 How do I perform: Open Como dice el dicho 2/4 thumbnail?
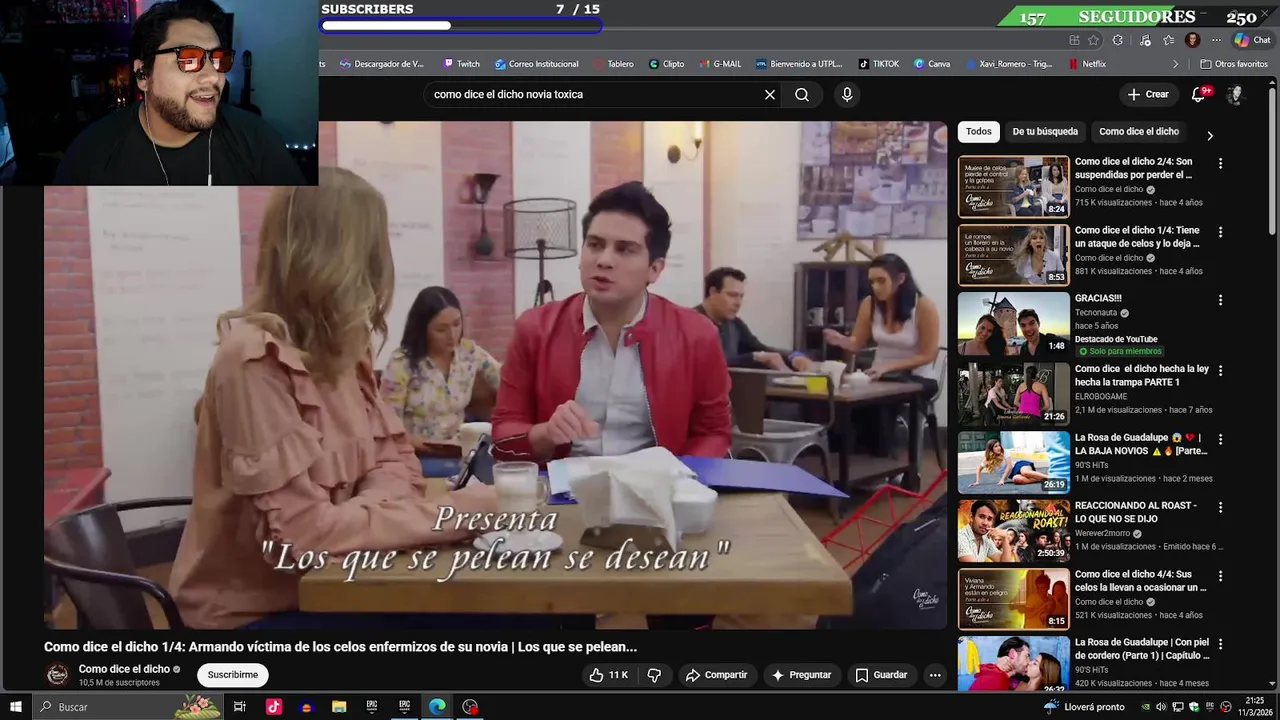tap(1014, 186)
